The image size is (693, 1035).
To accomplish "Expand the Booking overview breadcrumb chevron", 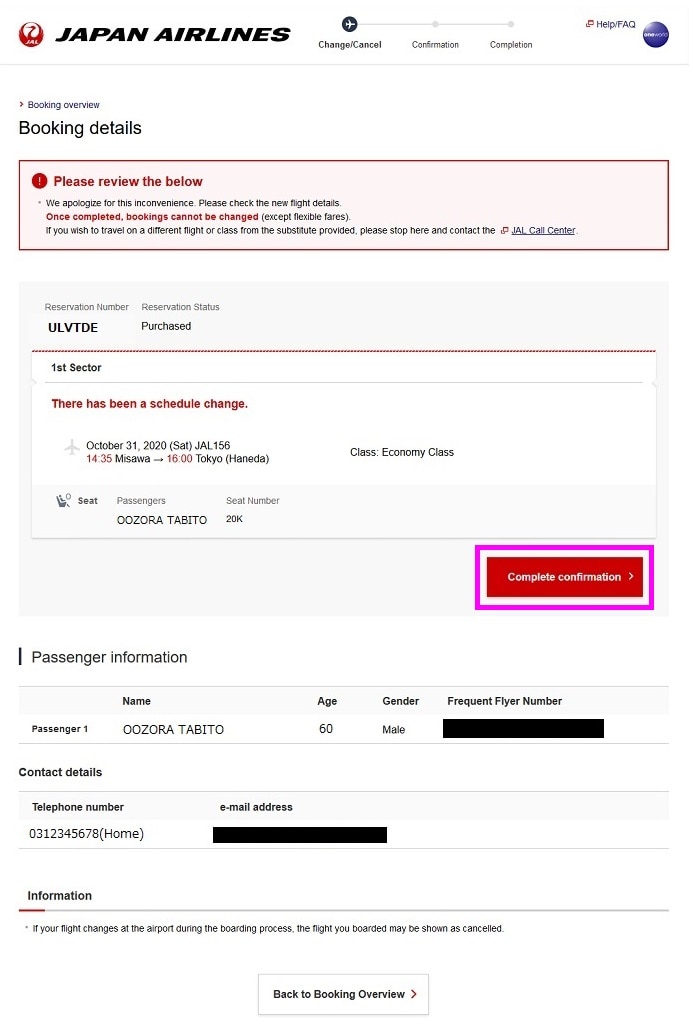I will click(x=21, y=104).
